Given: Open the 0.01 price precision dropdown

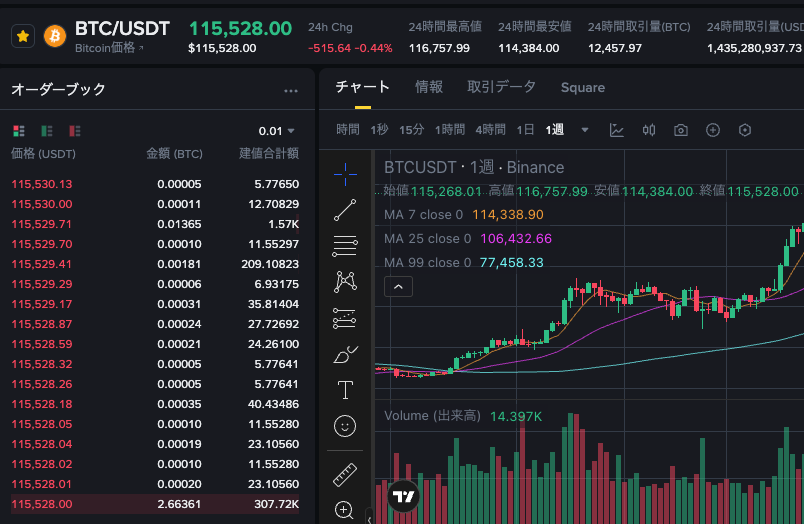Looking at the screenshot, I should [277, 131].
